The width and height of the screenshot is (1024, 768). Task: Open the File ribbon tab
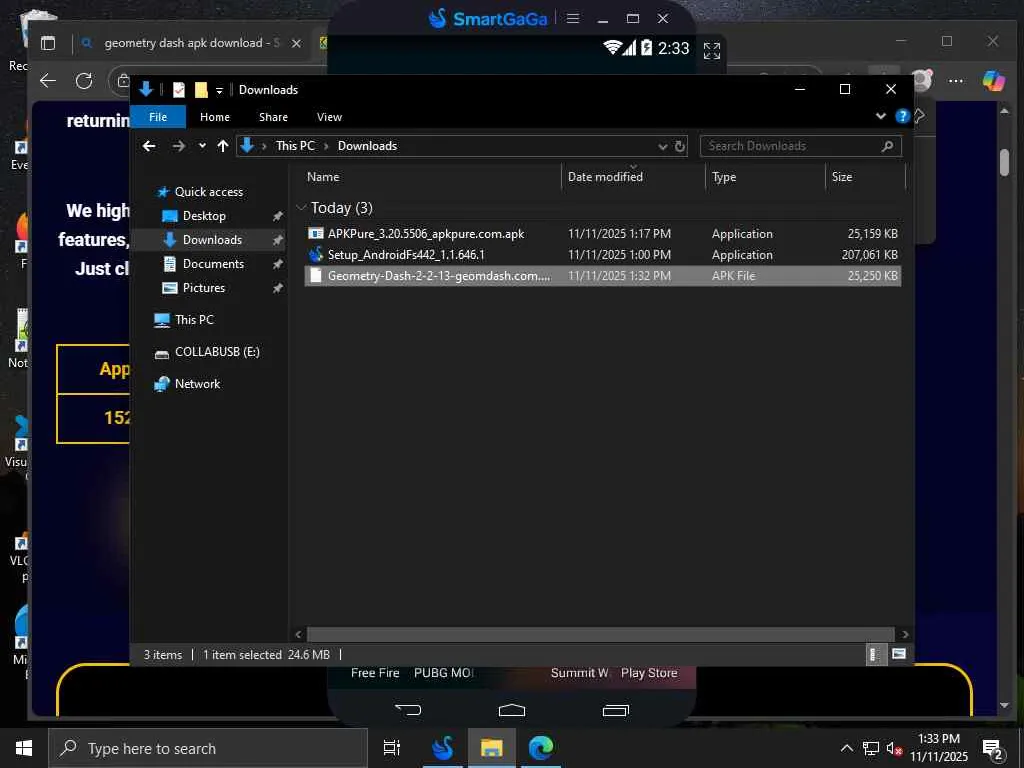coord(158,117)
